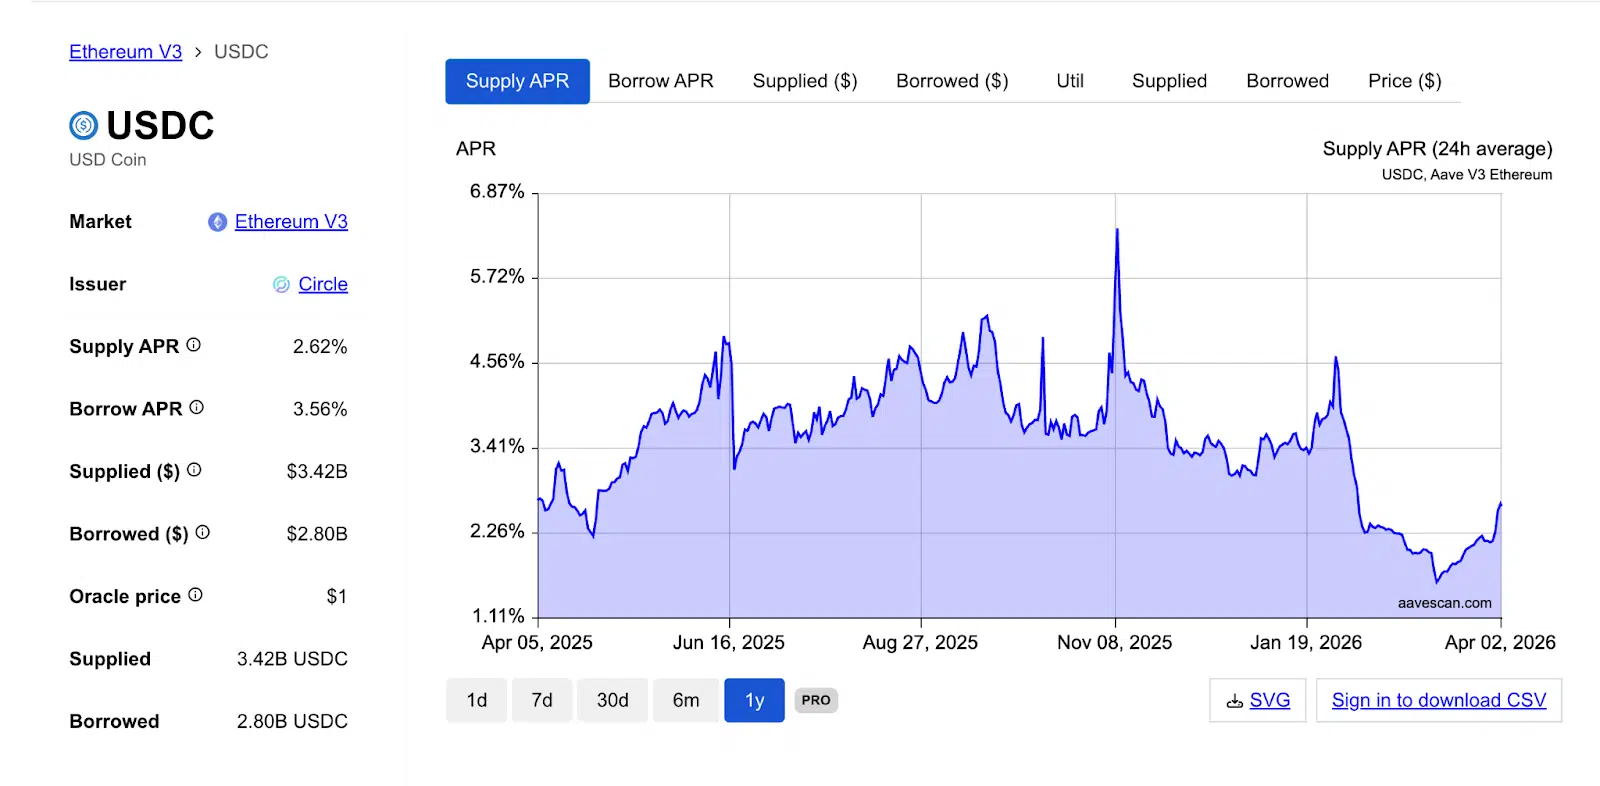Set chart range to 1d

[x=477, y=700]
